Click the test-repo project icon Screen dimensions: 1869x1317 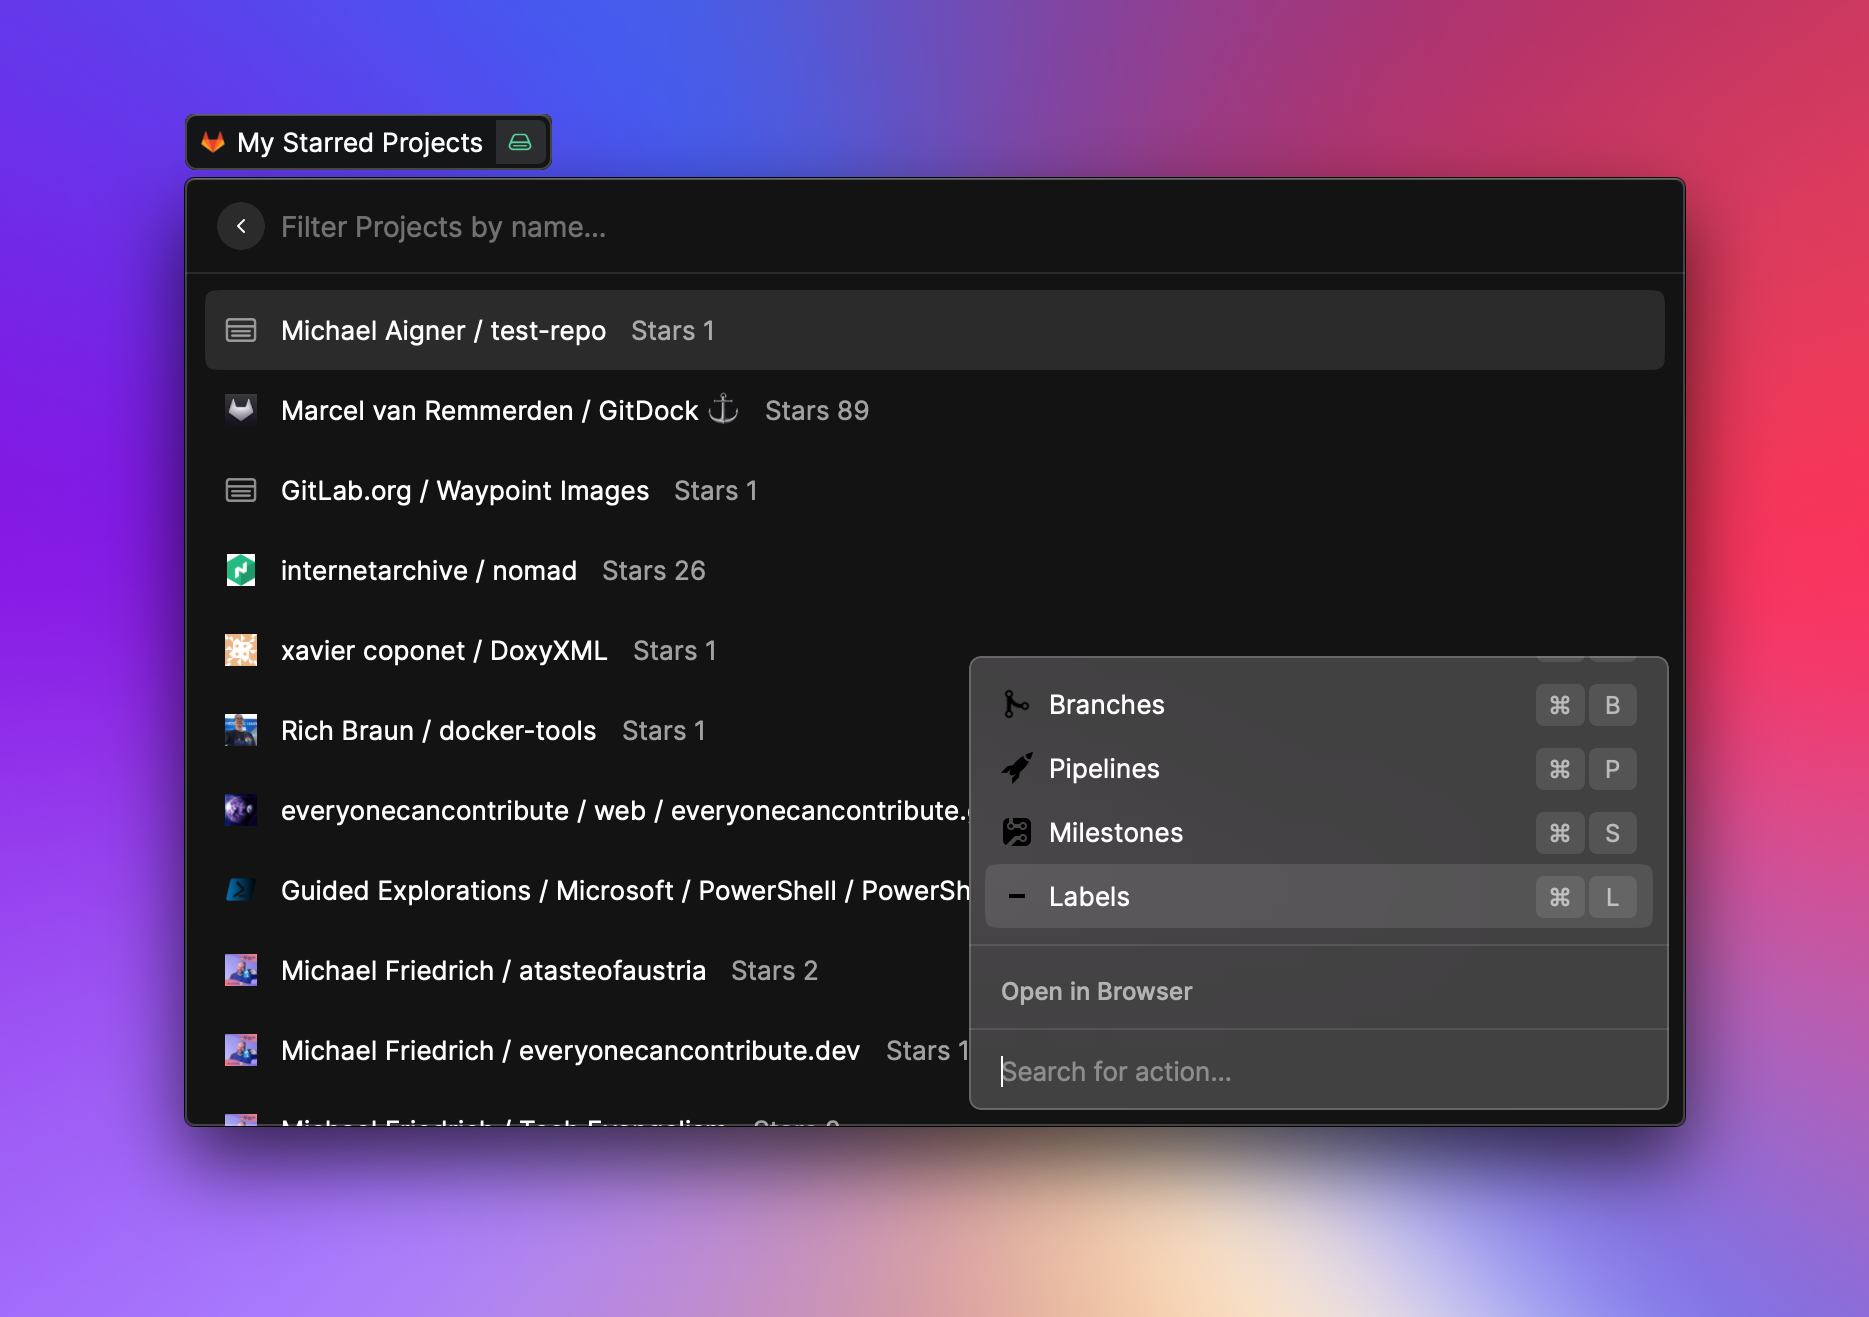[241, 330]
